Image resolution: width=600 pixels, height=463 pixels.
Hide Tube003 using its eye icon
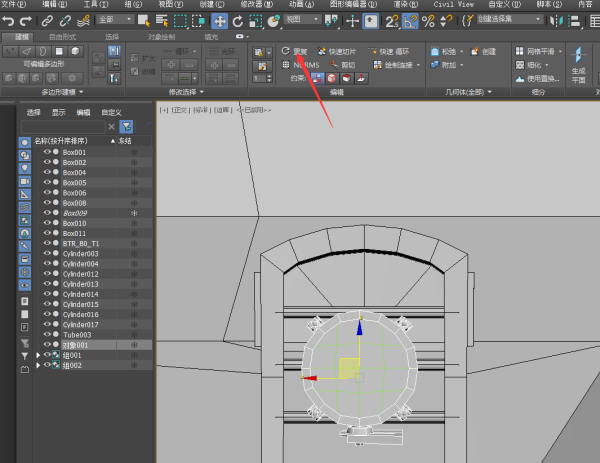click(47, 334)
